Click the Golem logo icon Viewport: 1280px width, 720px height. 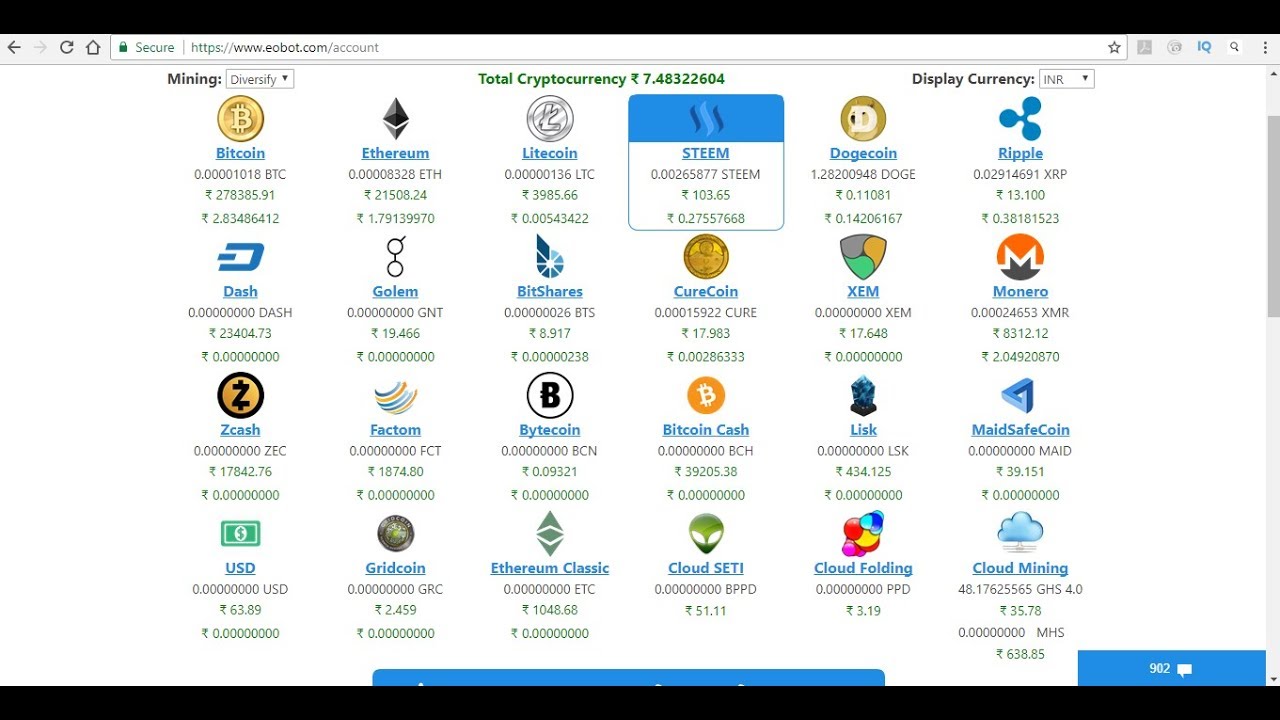[396, 257]
